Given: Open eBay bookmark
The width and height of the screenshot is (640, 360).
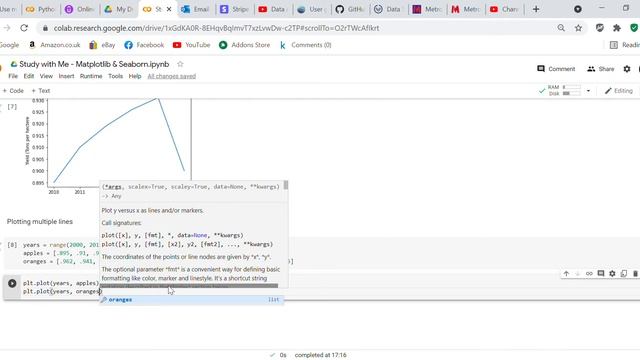Looking at the screenshot, I should point(102,45).
